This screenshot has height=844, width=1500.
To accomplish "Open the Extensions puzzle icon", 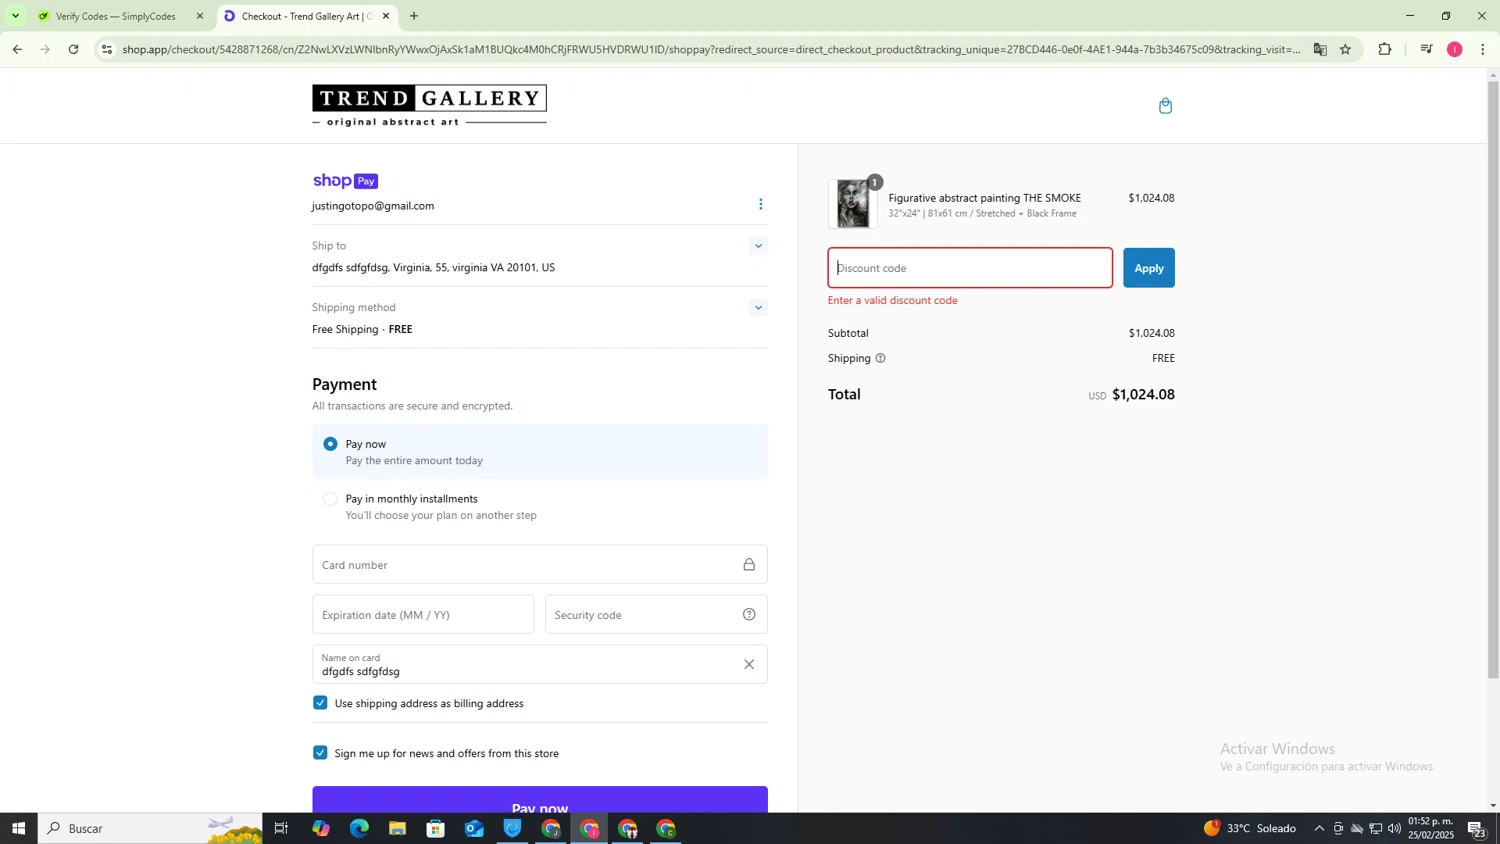I will point(1385,49).
